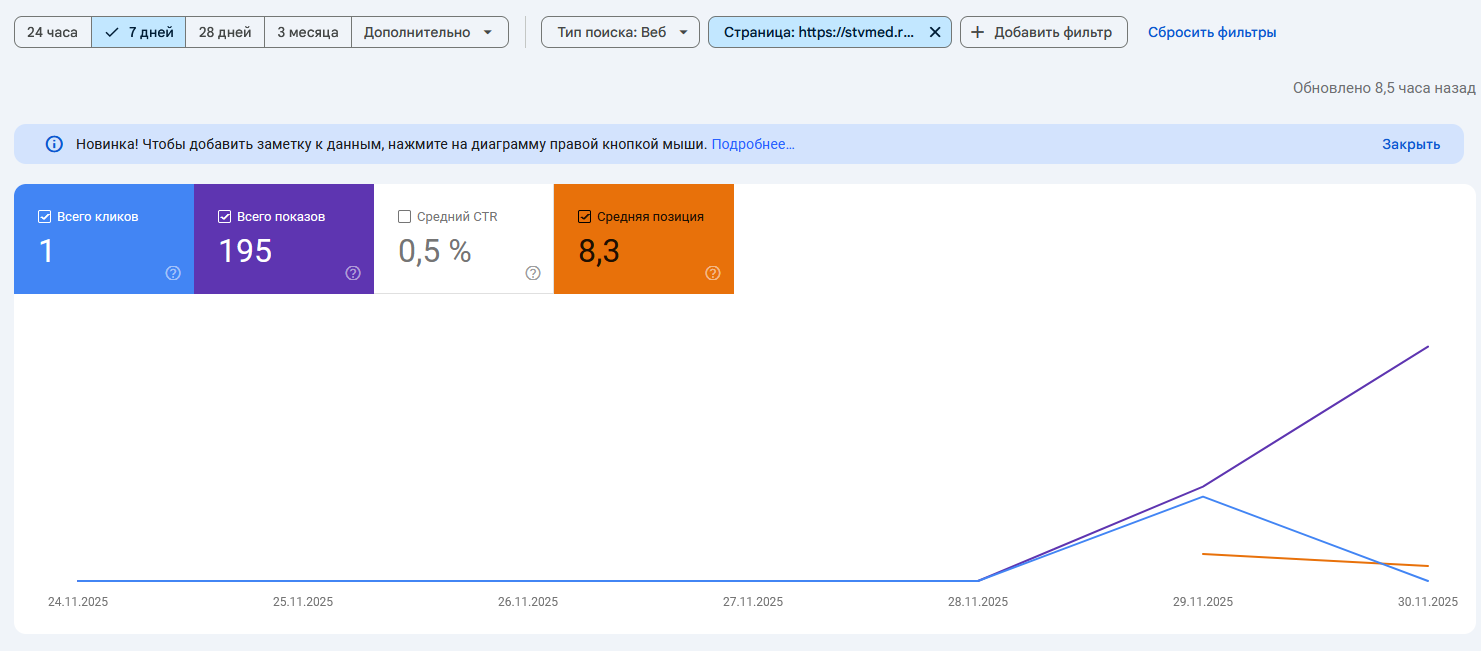Click help icon on Всего показов card
The image size is (1481, 651).
click(353, 273)
